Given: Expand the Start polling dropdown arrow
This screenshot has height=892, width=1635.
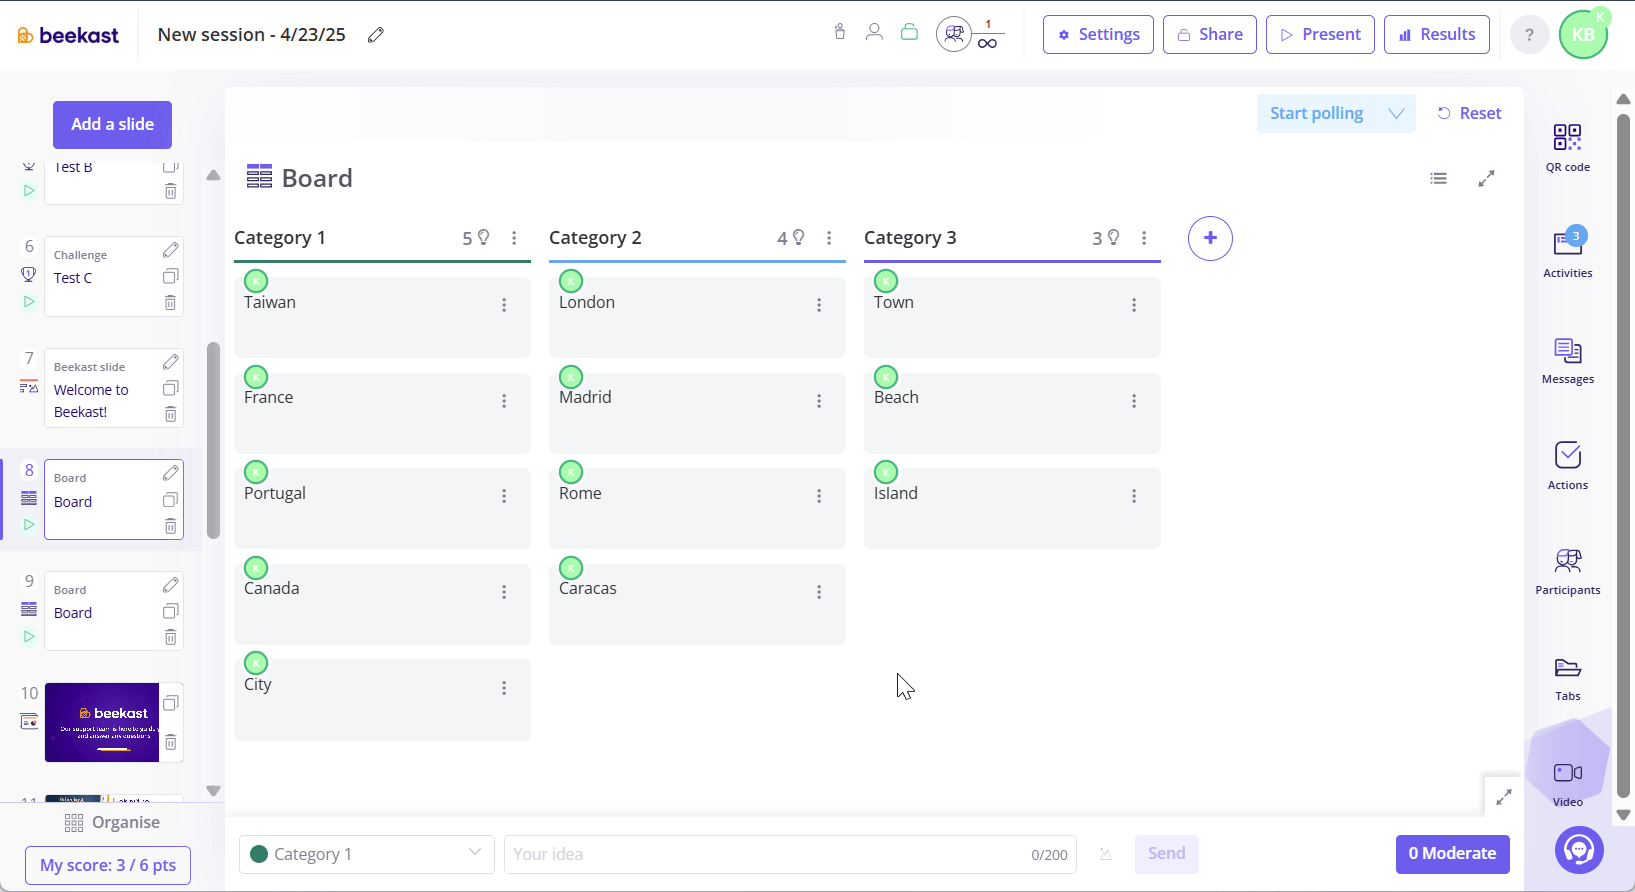Looking at the screenshot, I should 1396,114.
